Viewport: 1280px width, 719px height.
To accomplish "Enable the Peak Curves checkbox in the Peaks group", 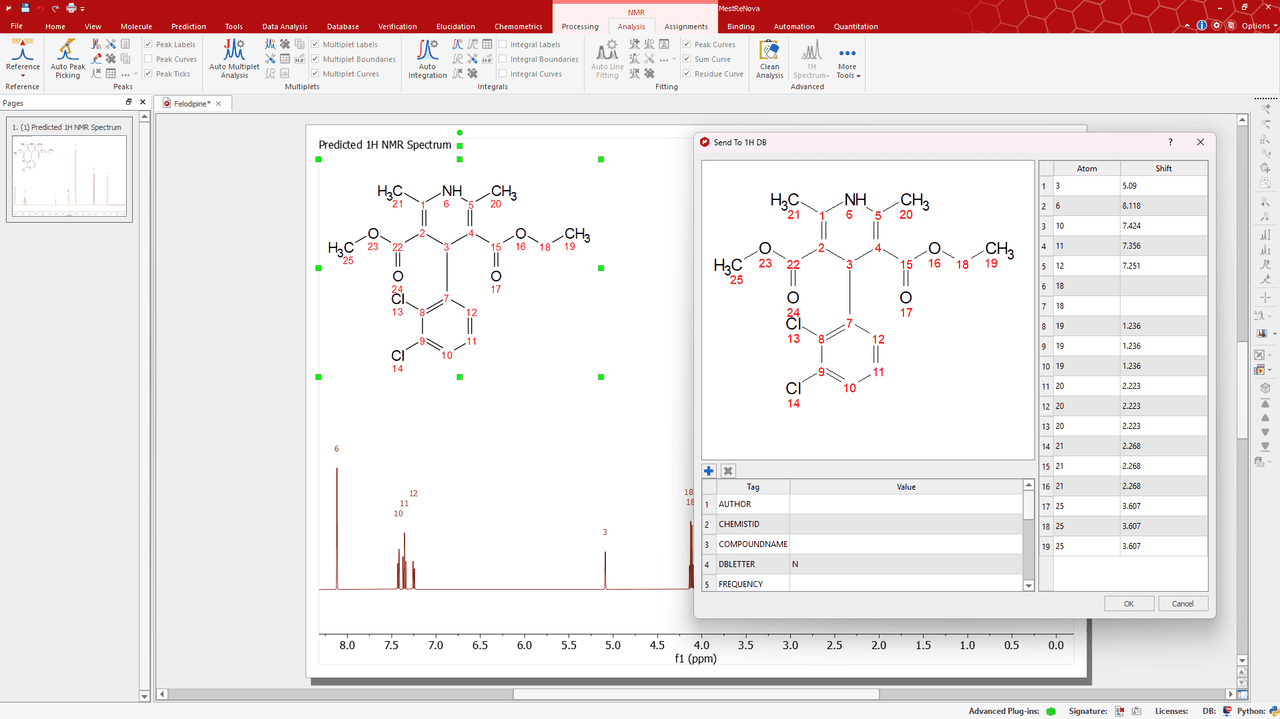I will pos(148,59).
